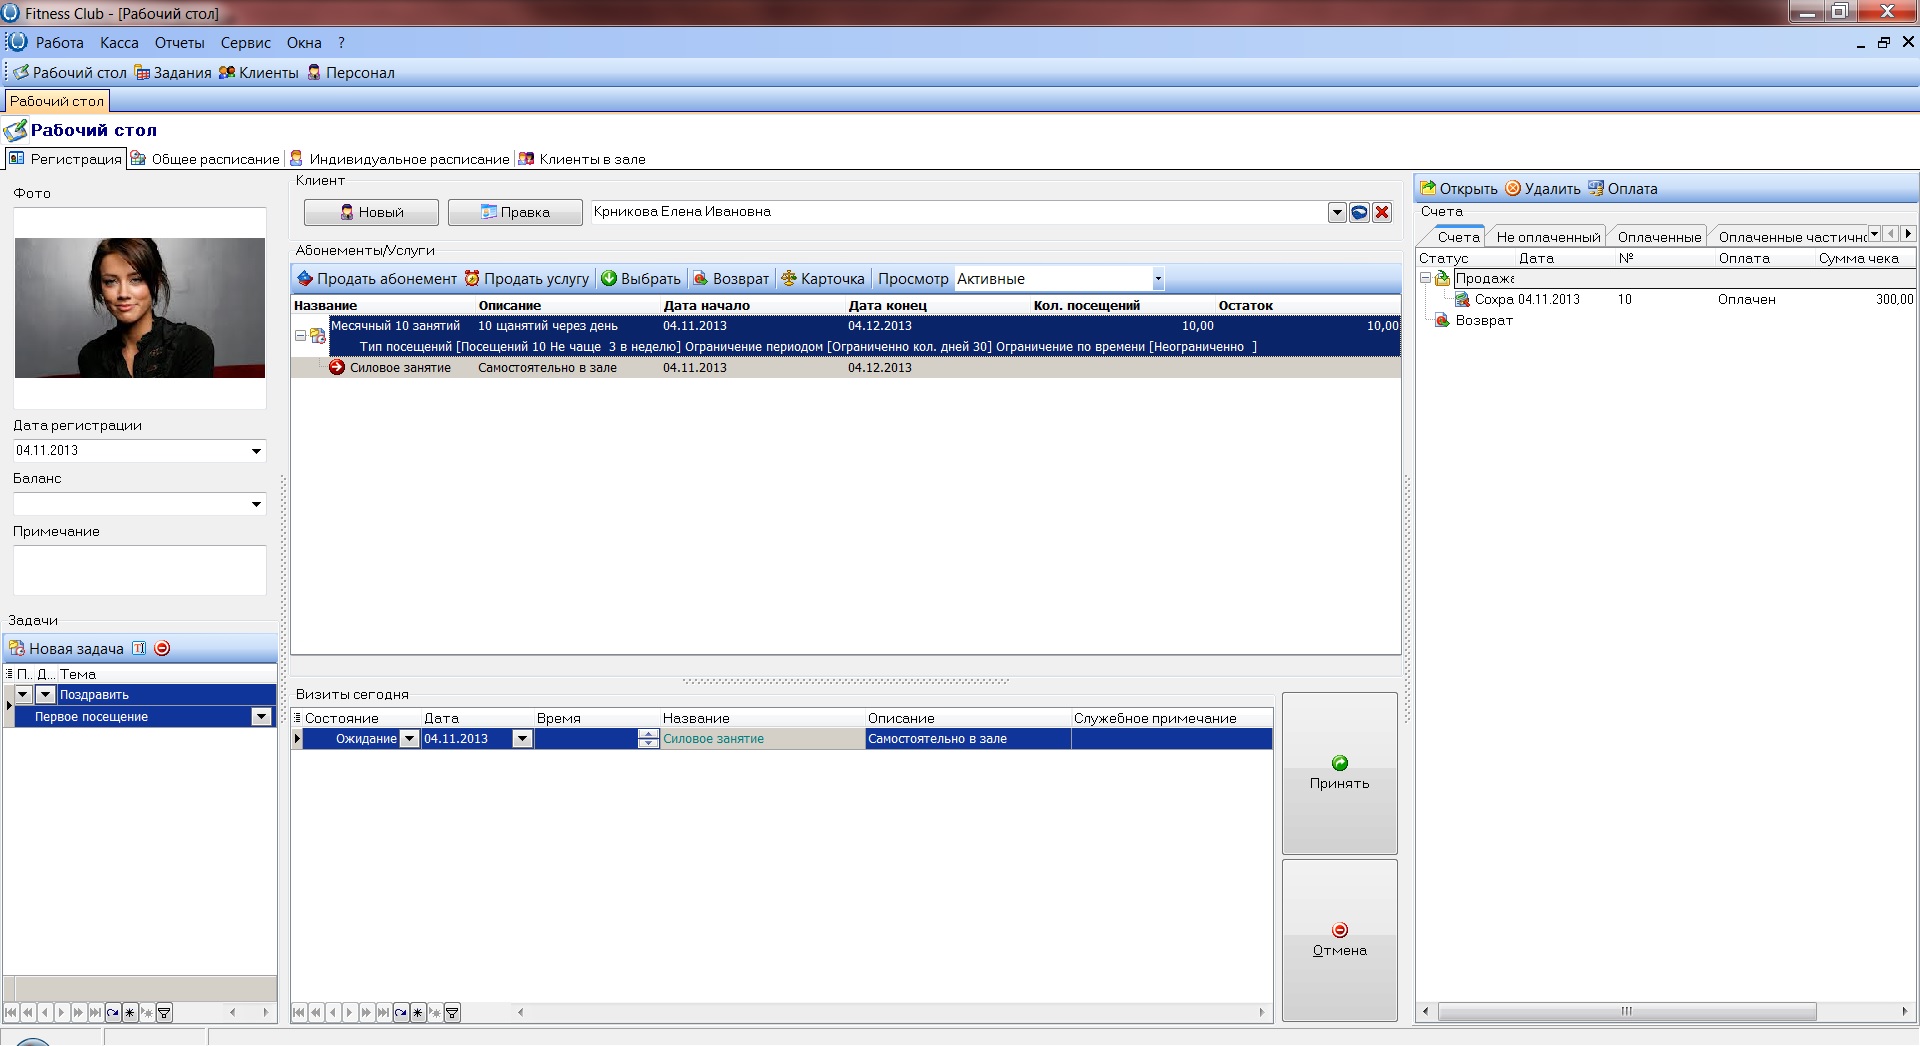Open the Оплата (Payment) icon in accounts panel
This screenshot has width=1920, height=1046.
click(x=1596, y=188)
